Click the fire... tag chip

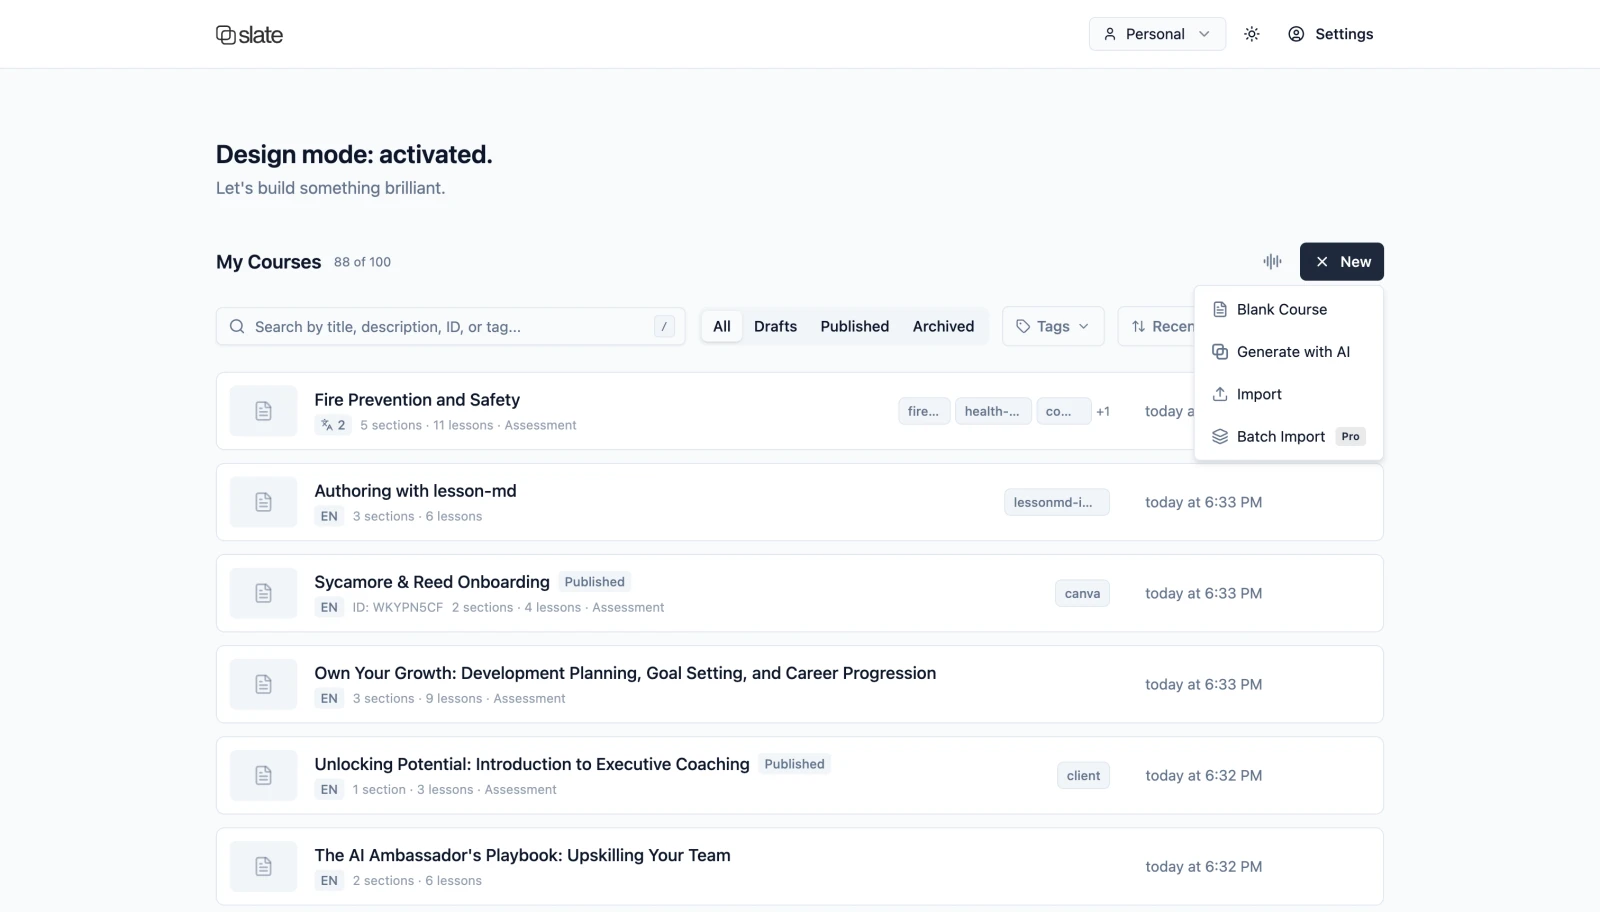[x=924, y=411]
